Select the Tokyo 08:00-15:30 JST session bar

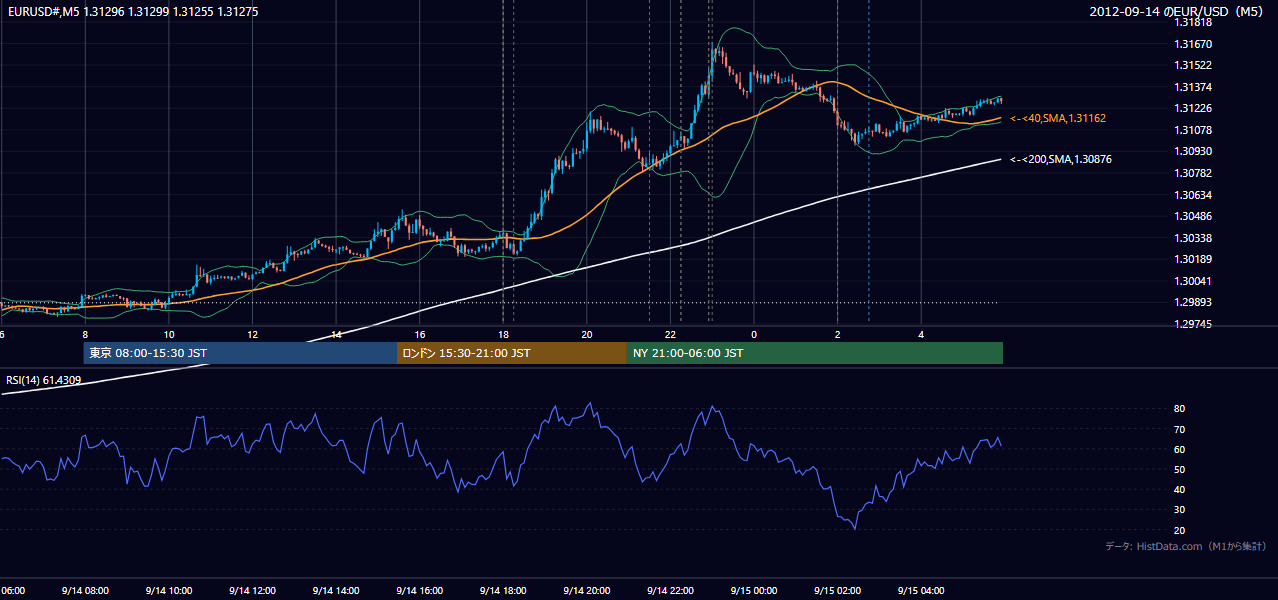(240, 353)
